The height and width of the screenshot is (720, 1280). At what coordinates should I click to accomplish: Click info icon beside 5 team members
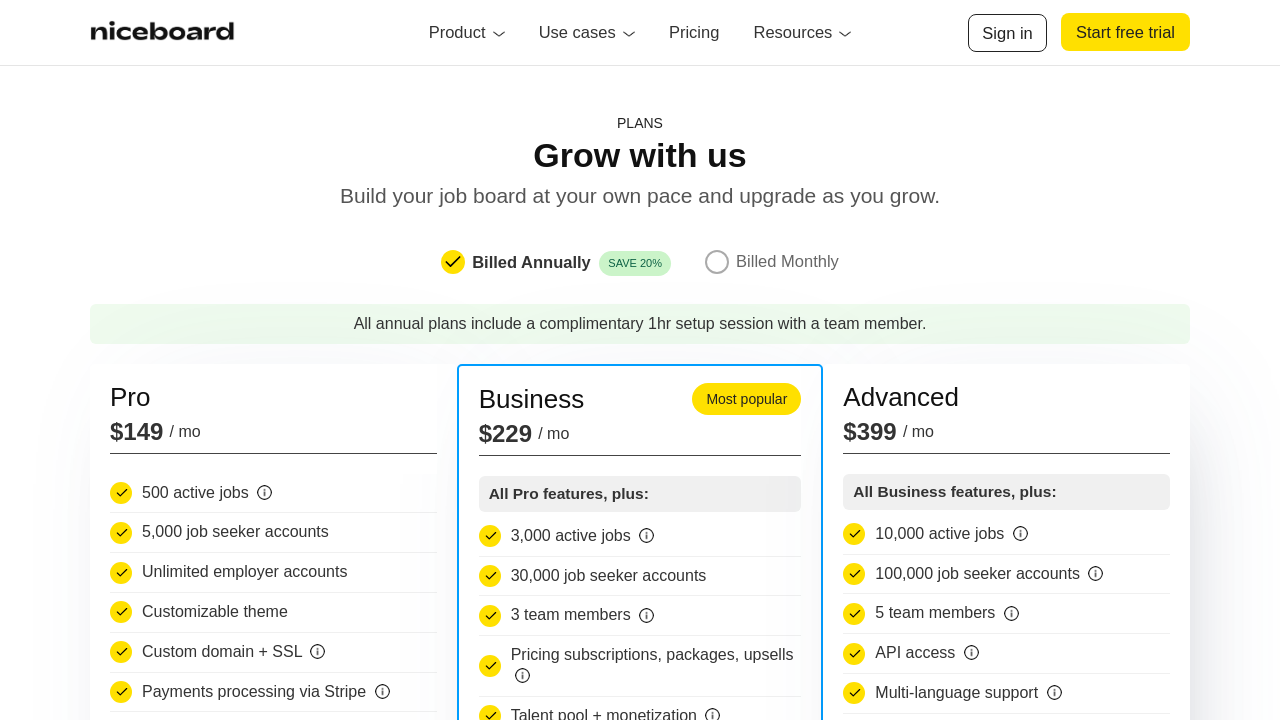click(x=1011, y=614)
